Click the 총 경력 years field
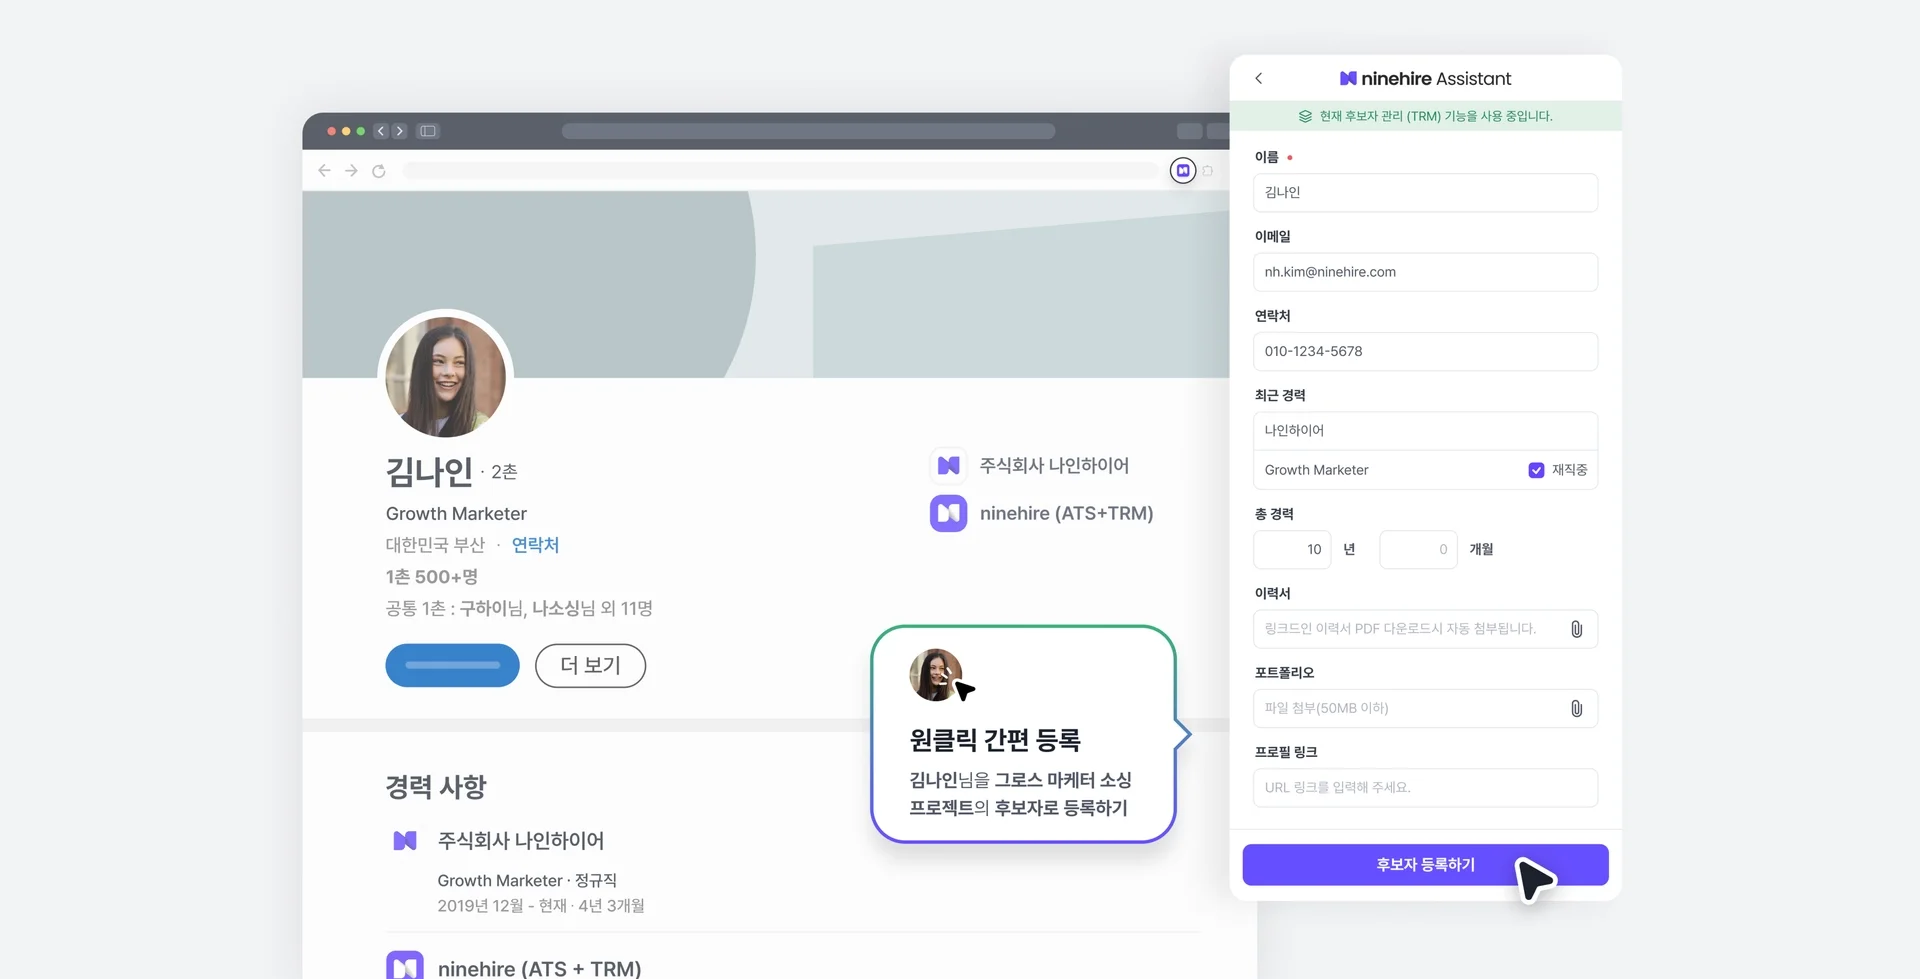Image resolution: width=1920 pixels, height=979 pixels. (1292, 550)
